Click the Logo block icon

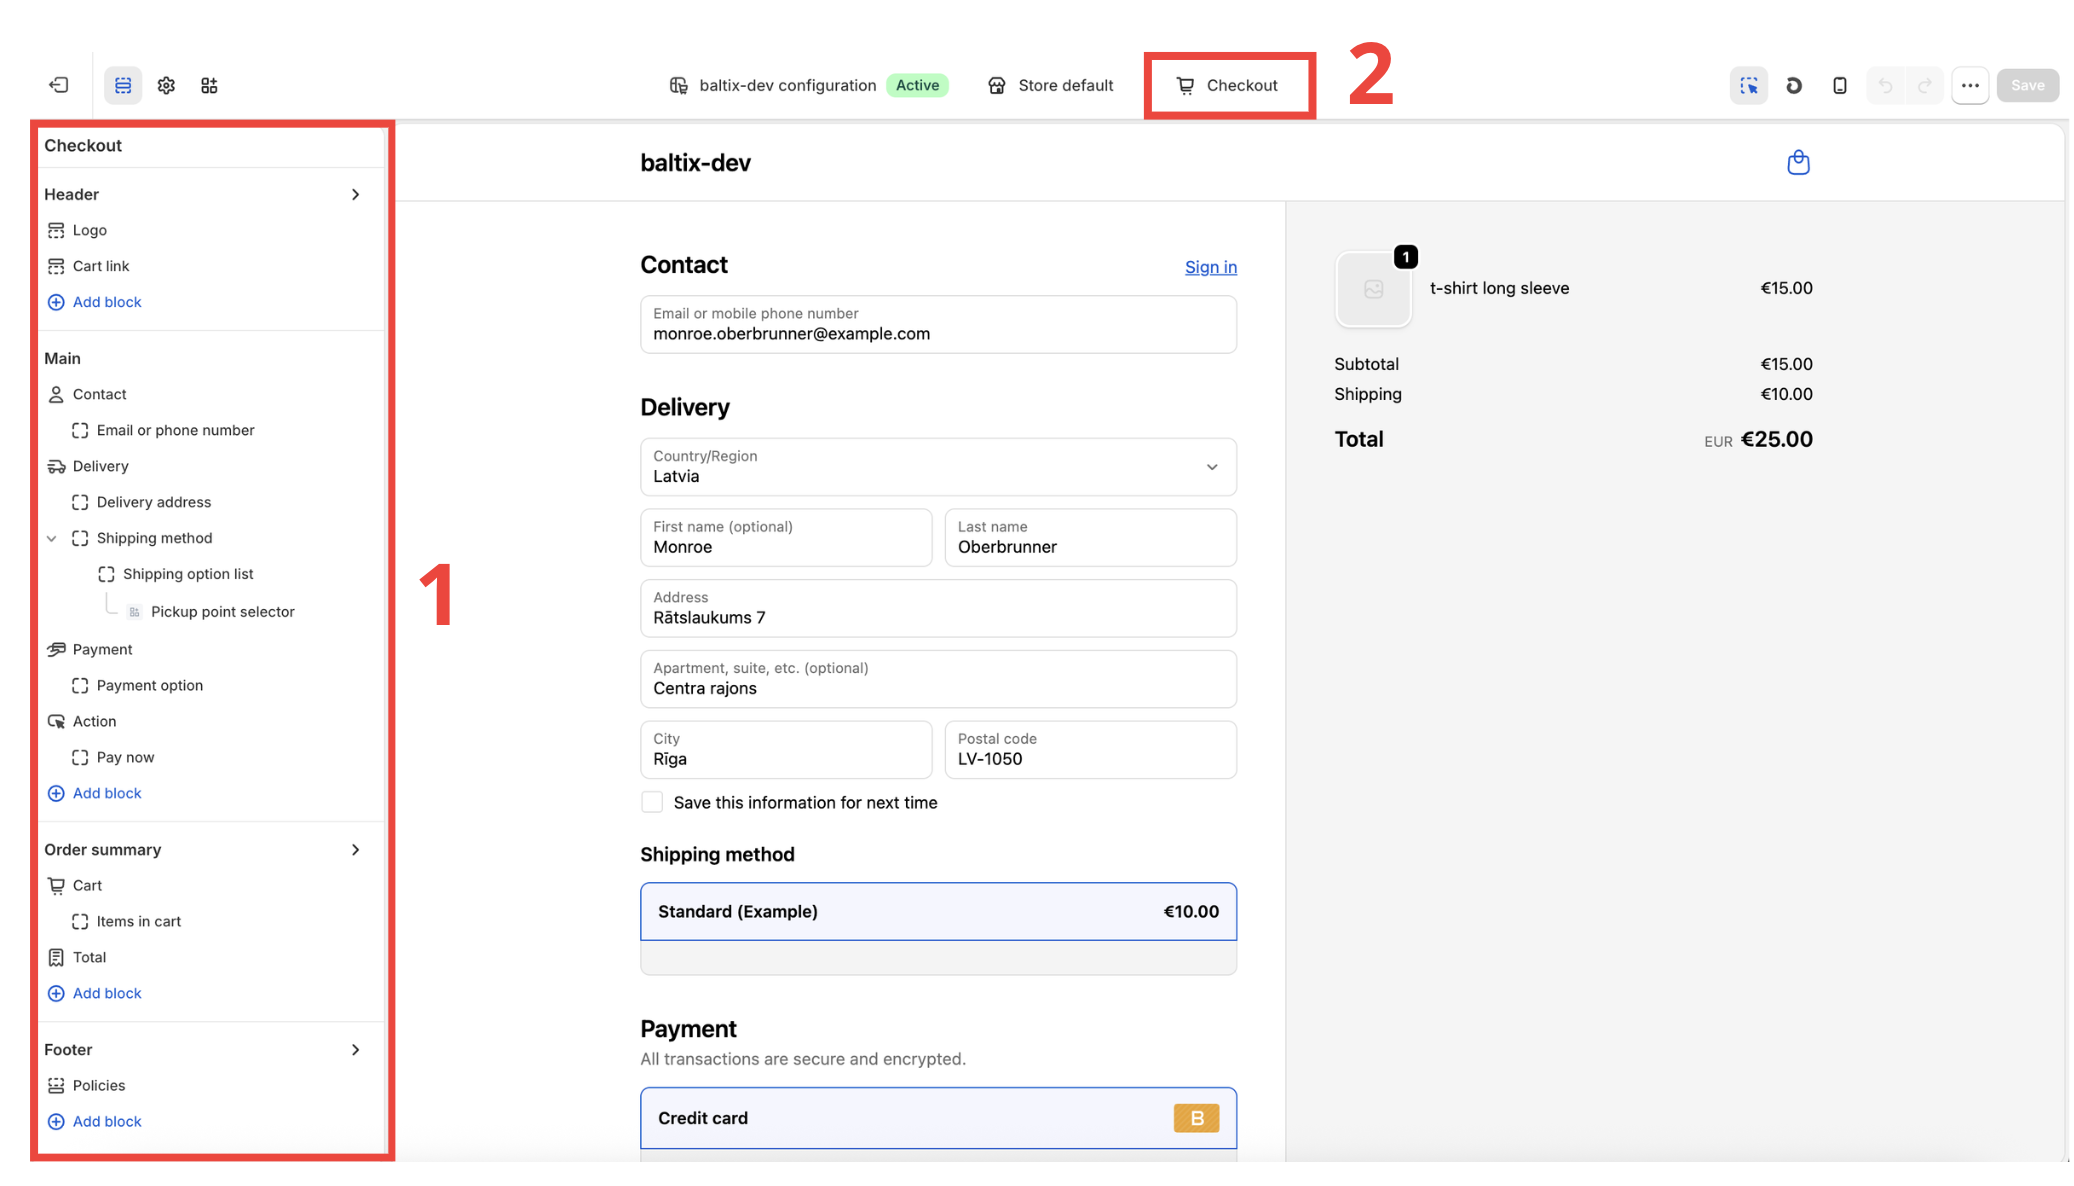click(x=56, y=230)
